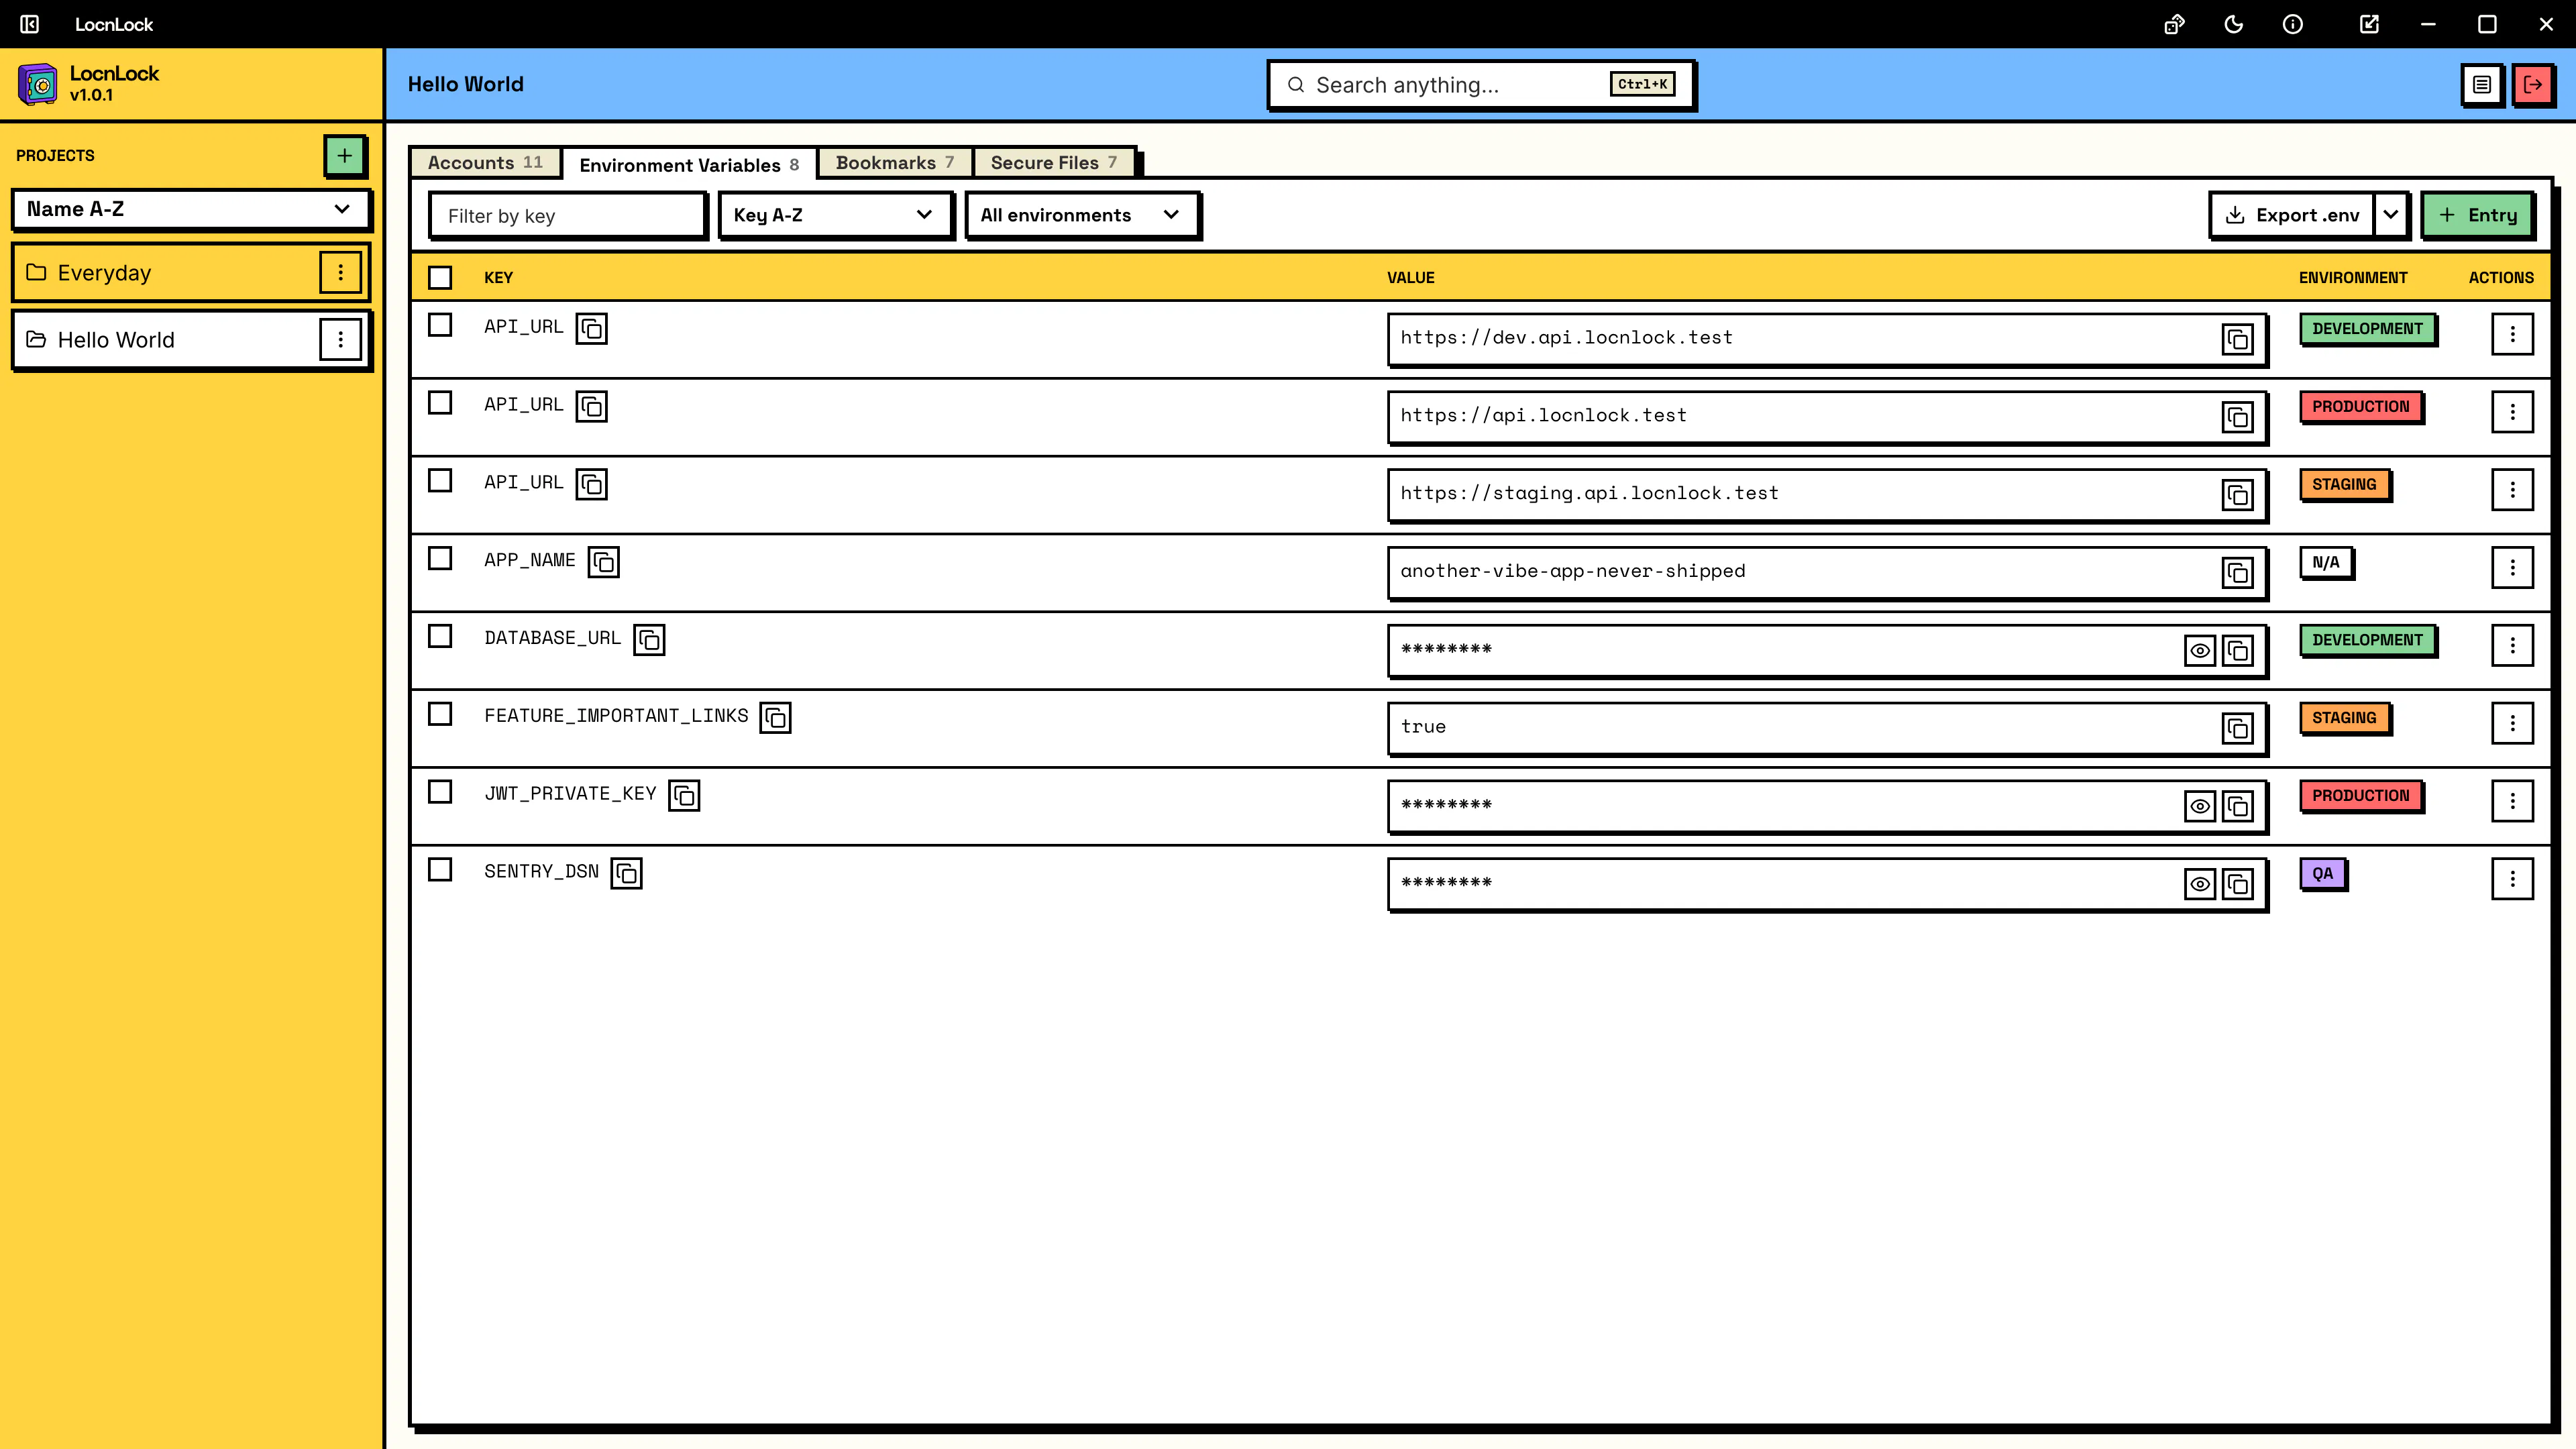The height and width of the screenshot is (1449, 2576).
Task: Add a new project with plus icon
Action: pos(344,155)
